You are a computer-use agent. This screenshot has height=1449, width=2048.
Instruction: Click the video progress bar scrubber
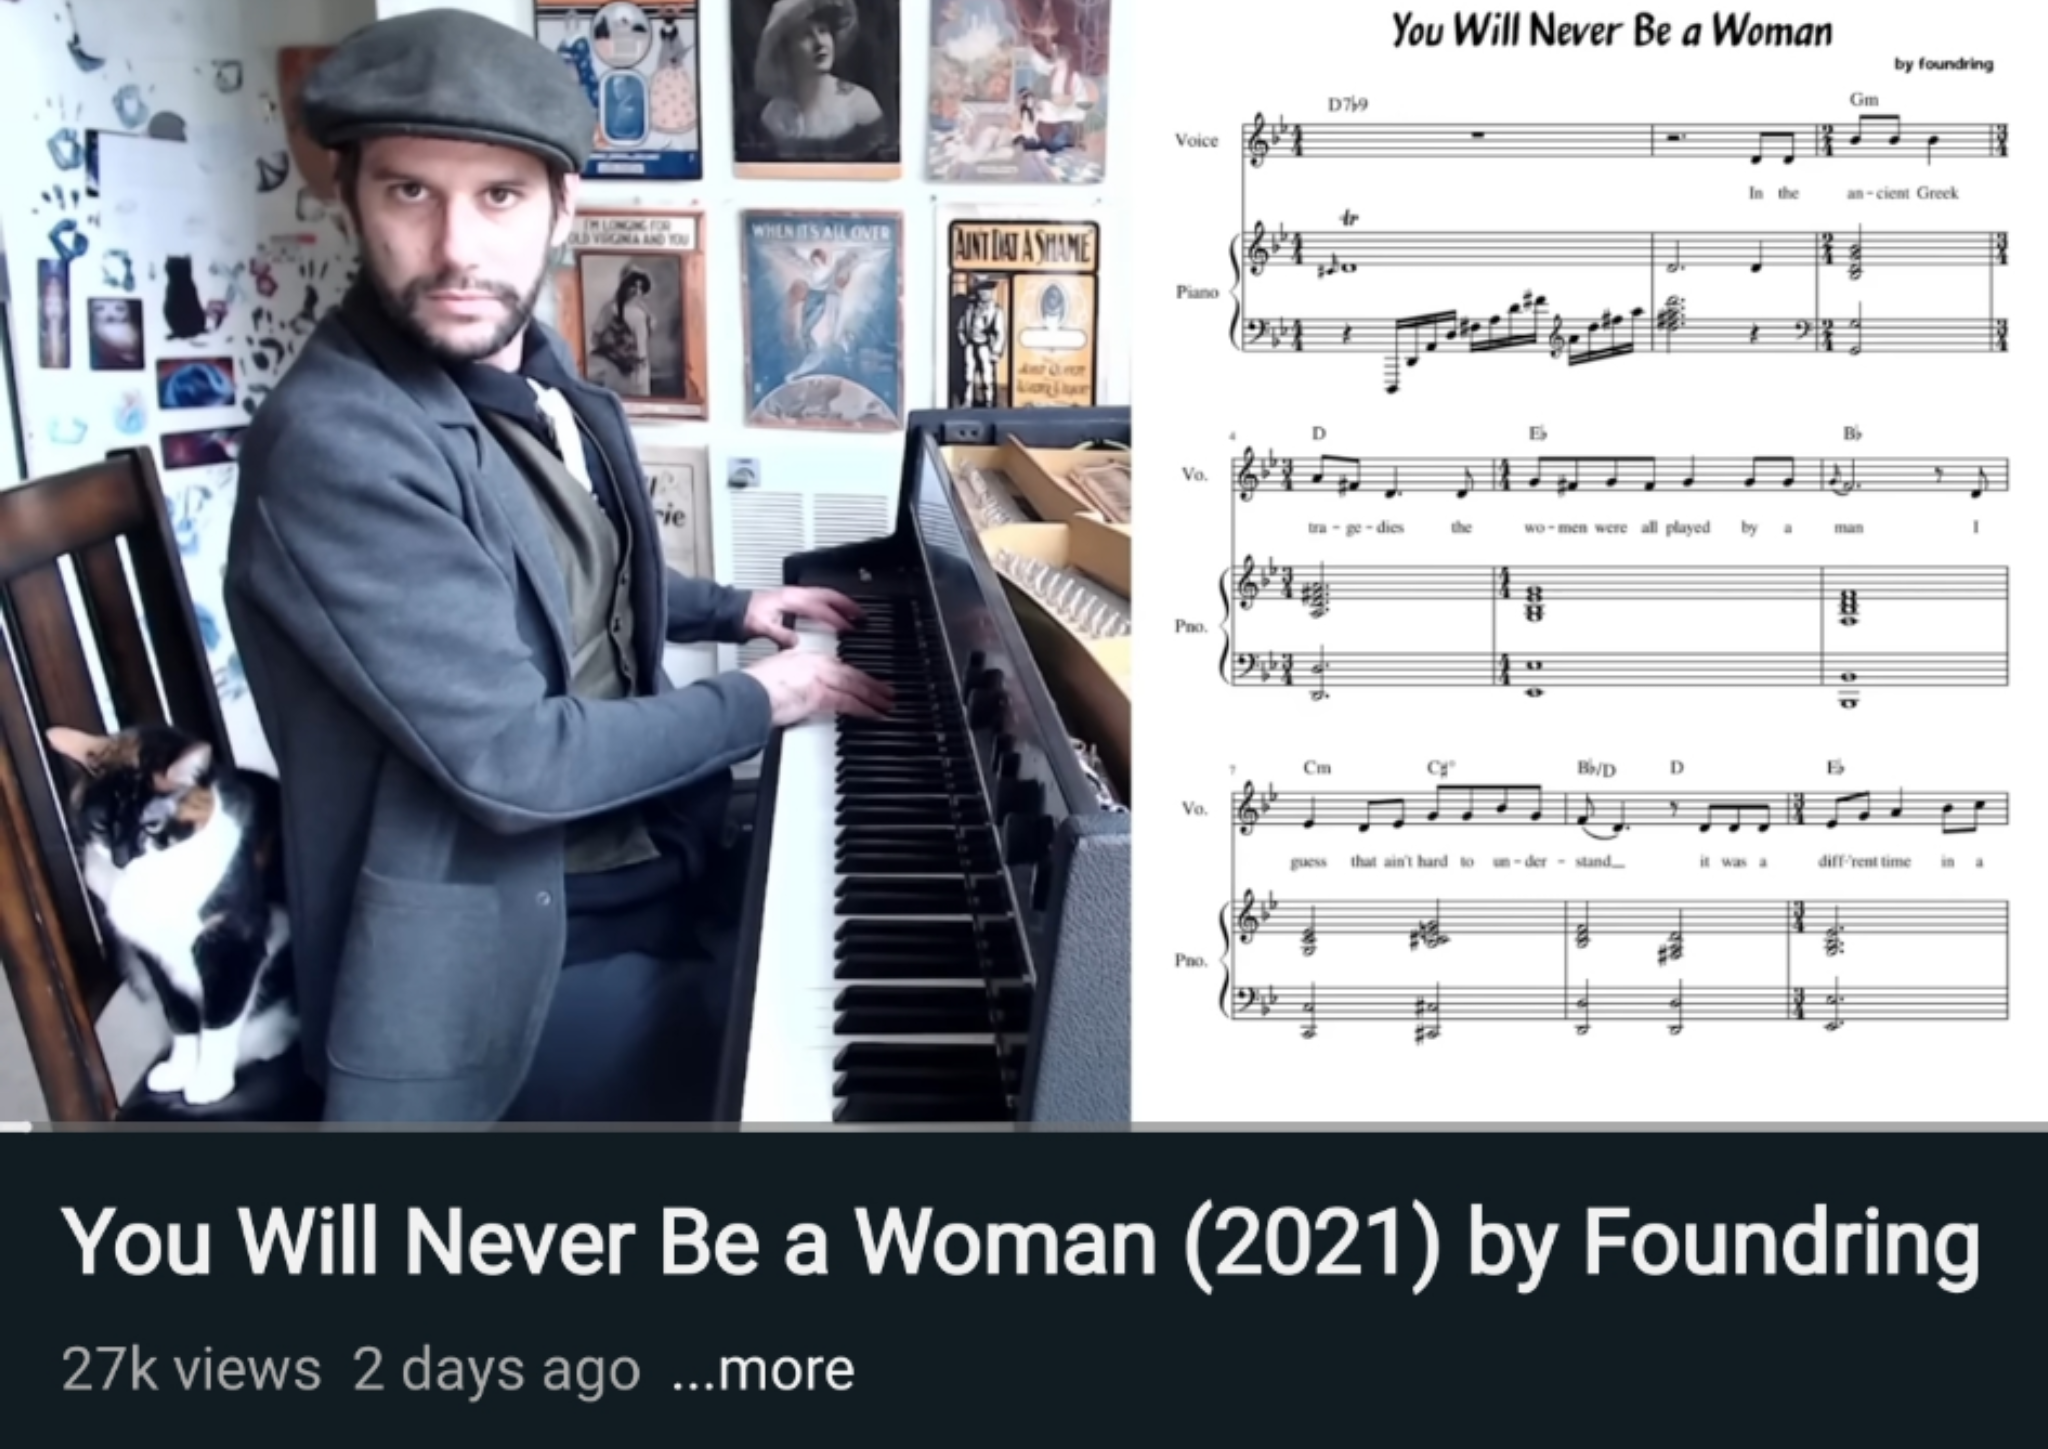[x=14, y=1127]
